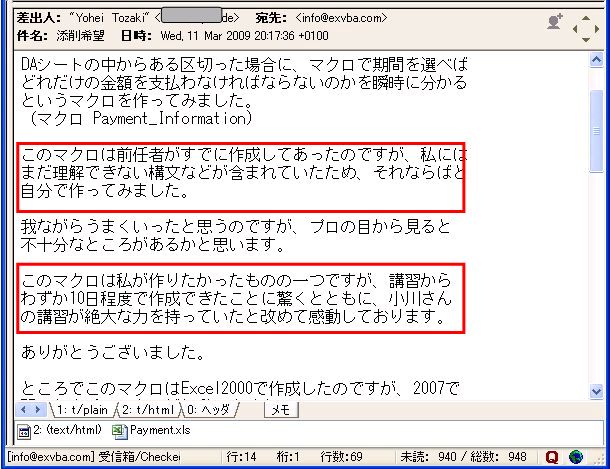The width and height of the screenshot is (610, 469).
Task: Click the up arrow of the navigation pad
Action: pos(586,18)
